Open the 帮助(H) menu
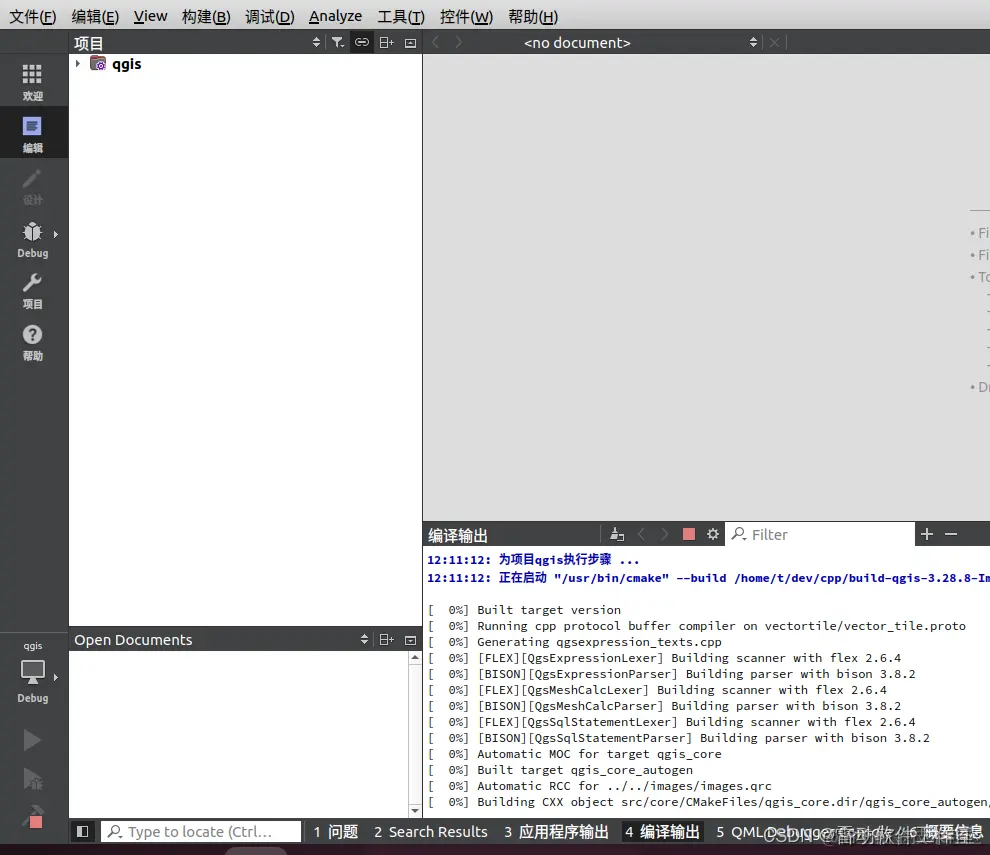 coord(533,16)
